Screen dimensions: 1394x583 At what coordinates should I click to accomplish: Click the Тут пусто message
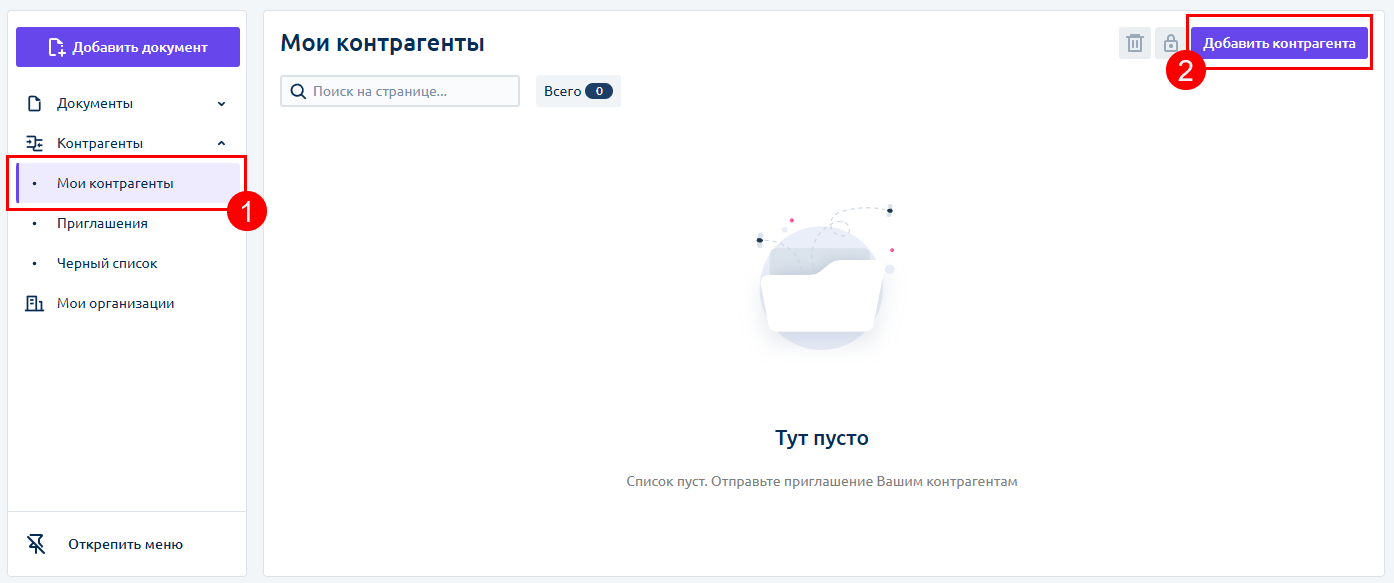tap(822, 438)
